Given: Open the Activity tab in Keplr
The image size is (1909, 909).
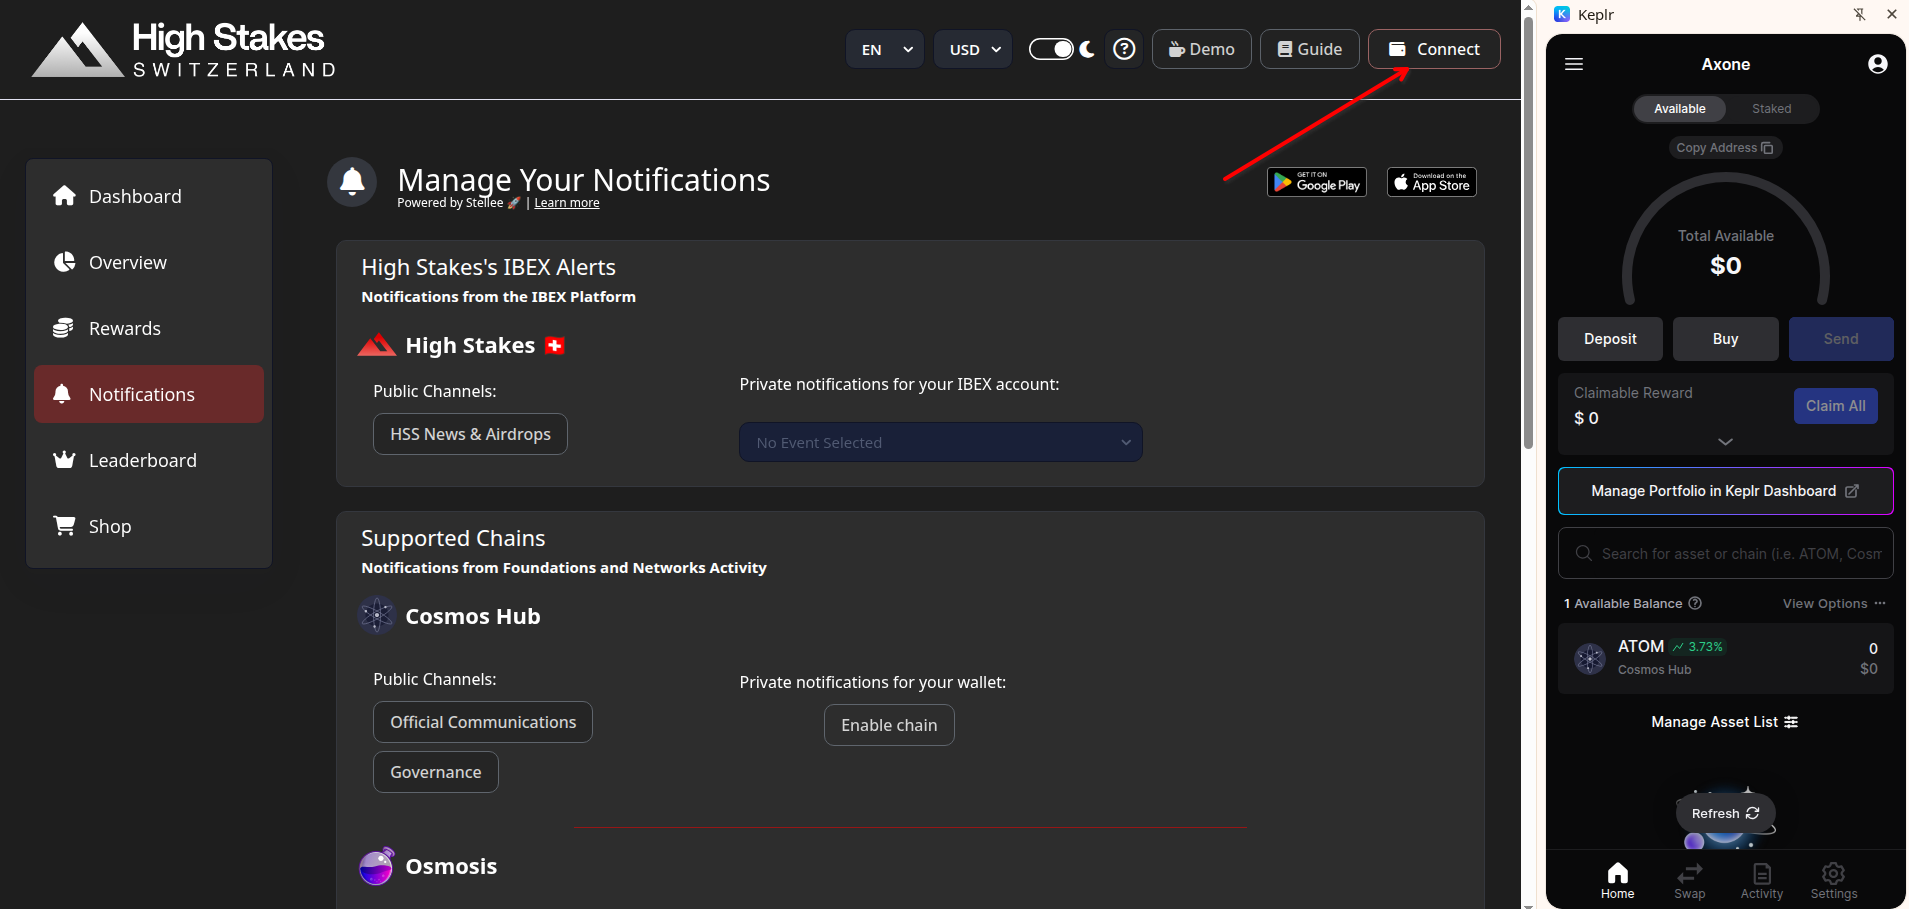Looking at the screenshot, I should coord(1761,880).
